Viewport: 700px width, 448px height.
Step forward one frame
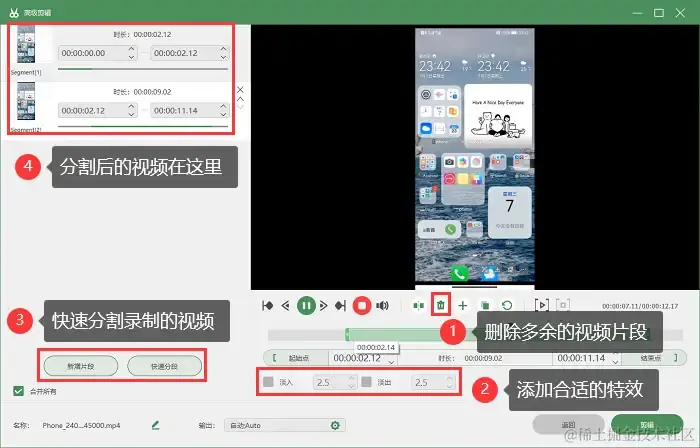coord(324,306)
